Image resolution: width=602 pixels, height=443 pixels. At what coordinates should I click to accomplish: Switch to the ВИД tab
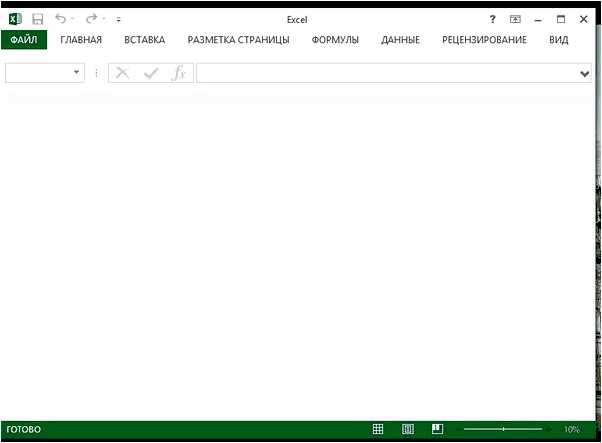point(559,40)
